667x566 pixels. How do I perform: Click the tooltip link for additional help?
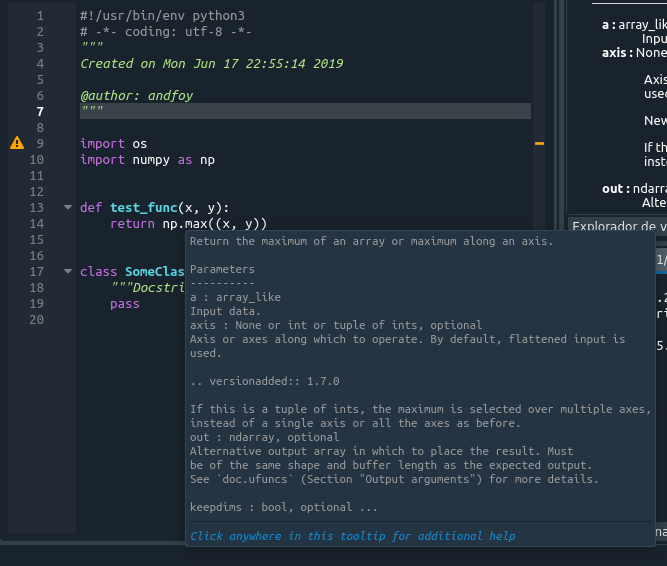click(x=352, y=536)
